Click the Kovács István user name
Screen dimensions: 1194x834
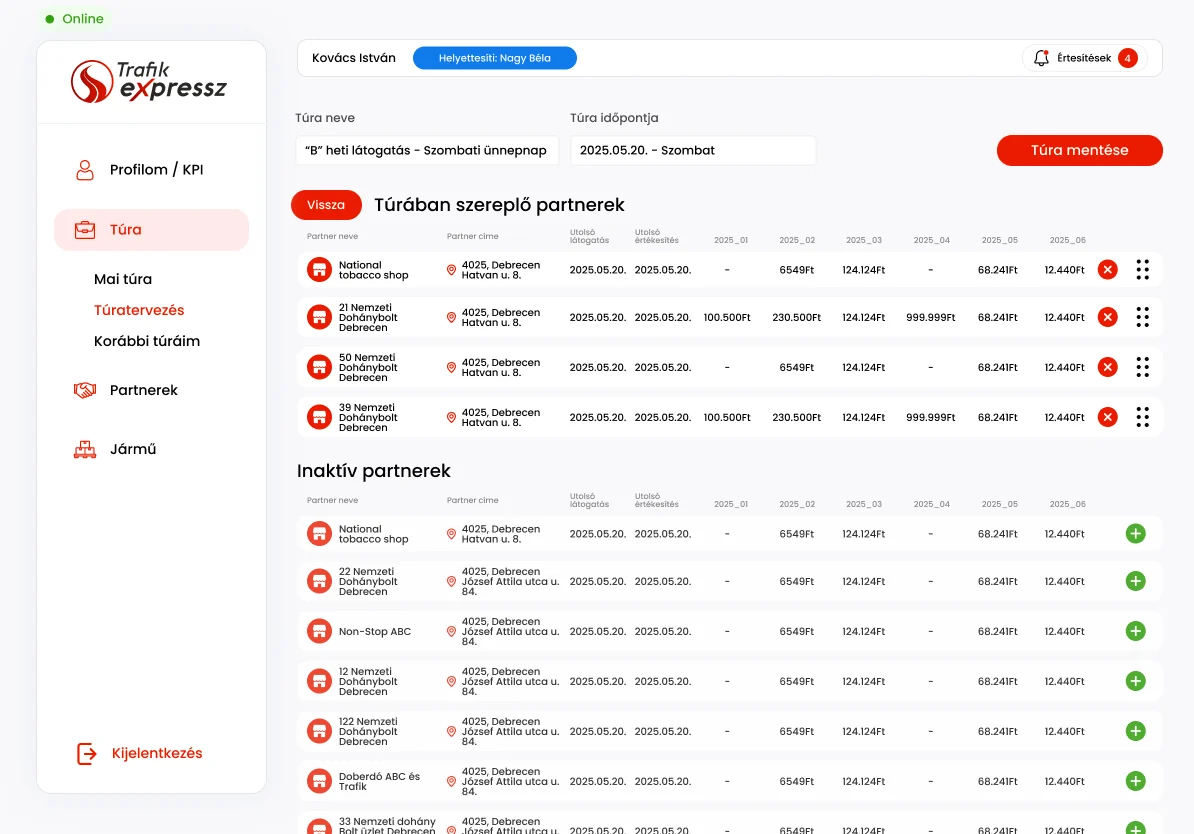point(354,58)
